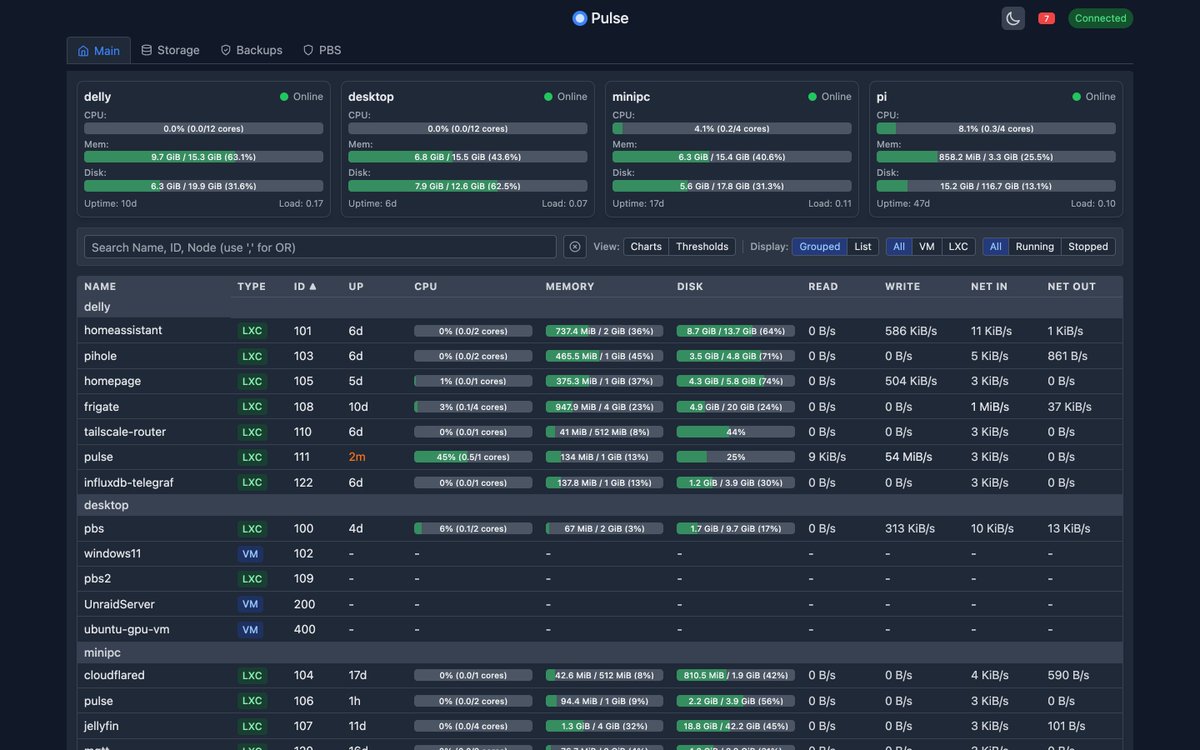This screenshot has height=750, width=1200.
Task: Click the delly node group row
Action: click(600, 307)
